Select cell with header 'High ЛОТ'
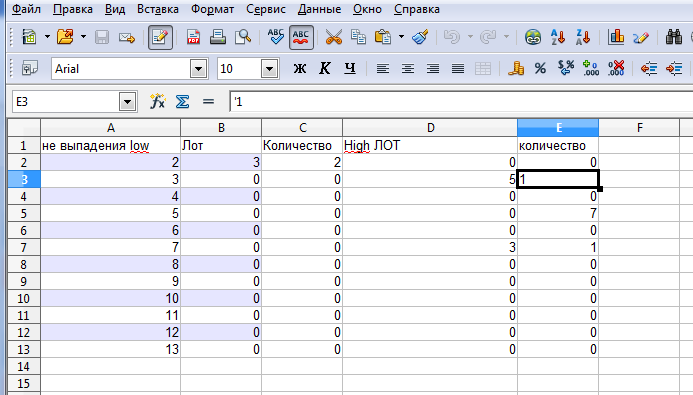Screen dimensions: 693x395 click(x=430, y=145)
